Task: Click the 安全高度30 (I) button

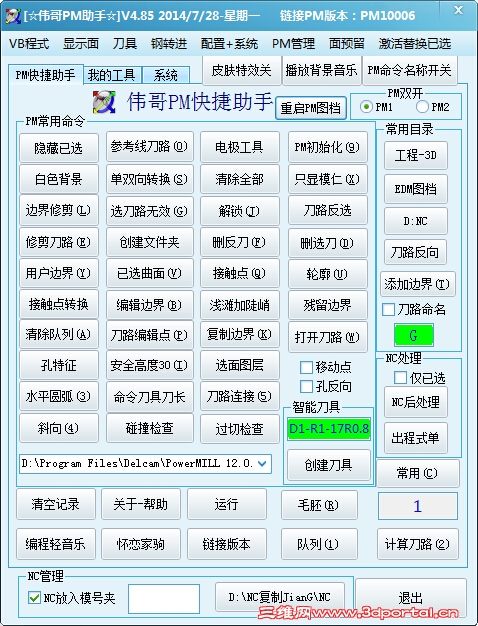Action: coord(149,365)
